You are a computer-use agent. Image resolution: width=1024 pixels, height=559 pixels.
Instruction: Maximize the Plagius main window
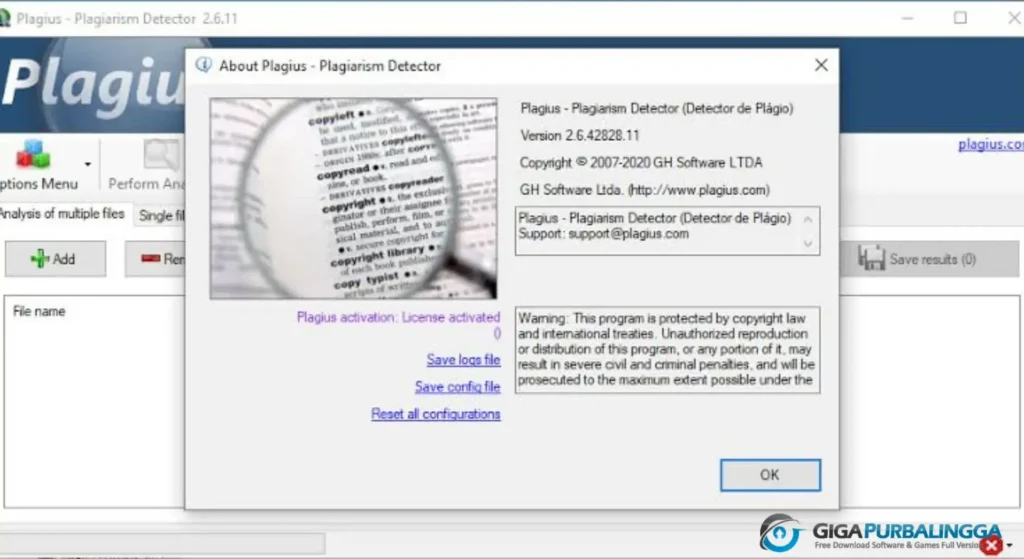click(x=960, y=18)
